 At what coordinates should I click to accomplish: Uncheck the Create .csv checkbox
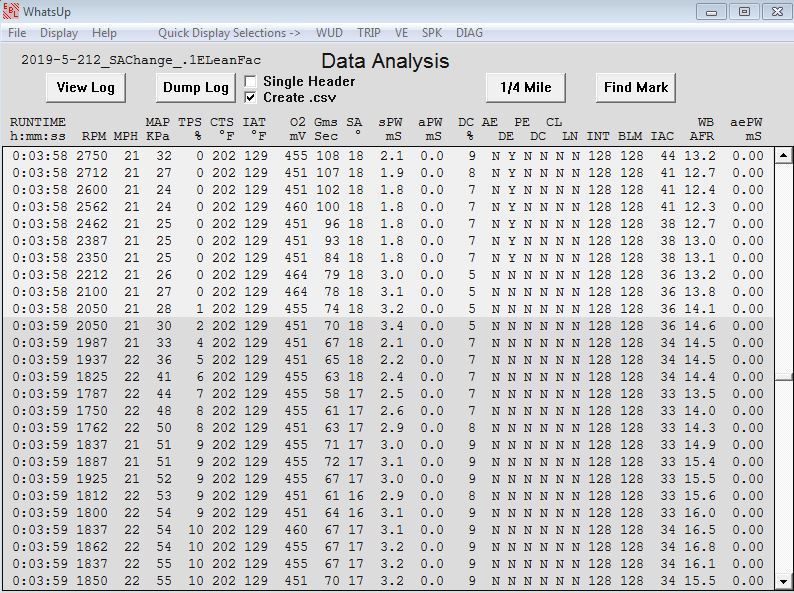point(251,97)
